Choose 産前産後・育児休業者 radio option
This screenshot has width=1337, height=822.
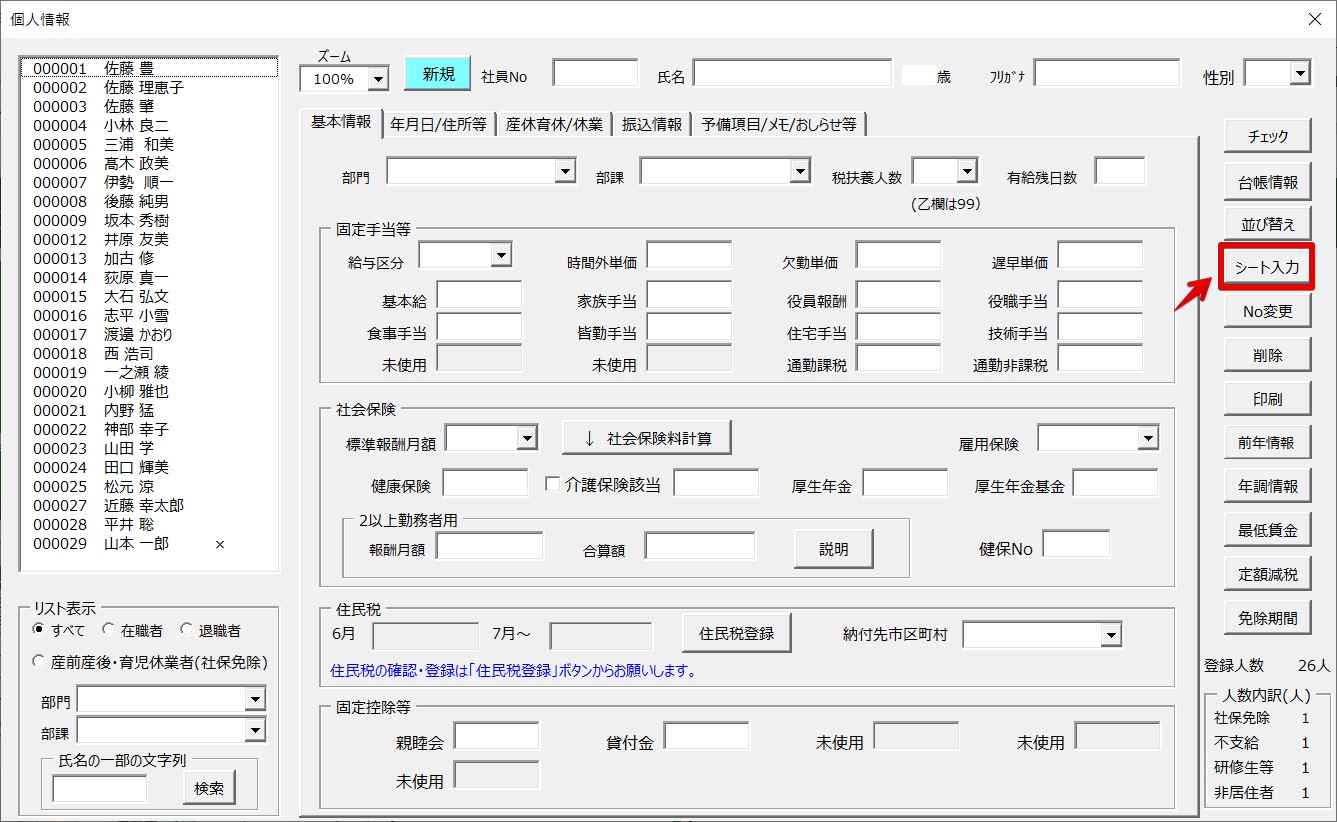point(39,662)
